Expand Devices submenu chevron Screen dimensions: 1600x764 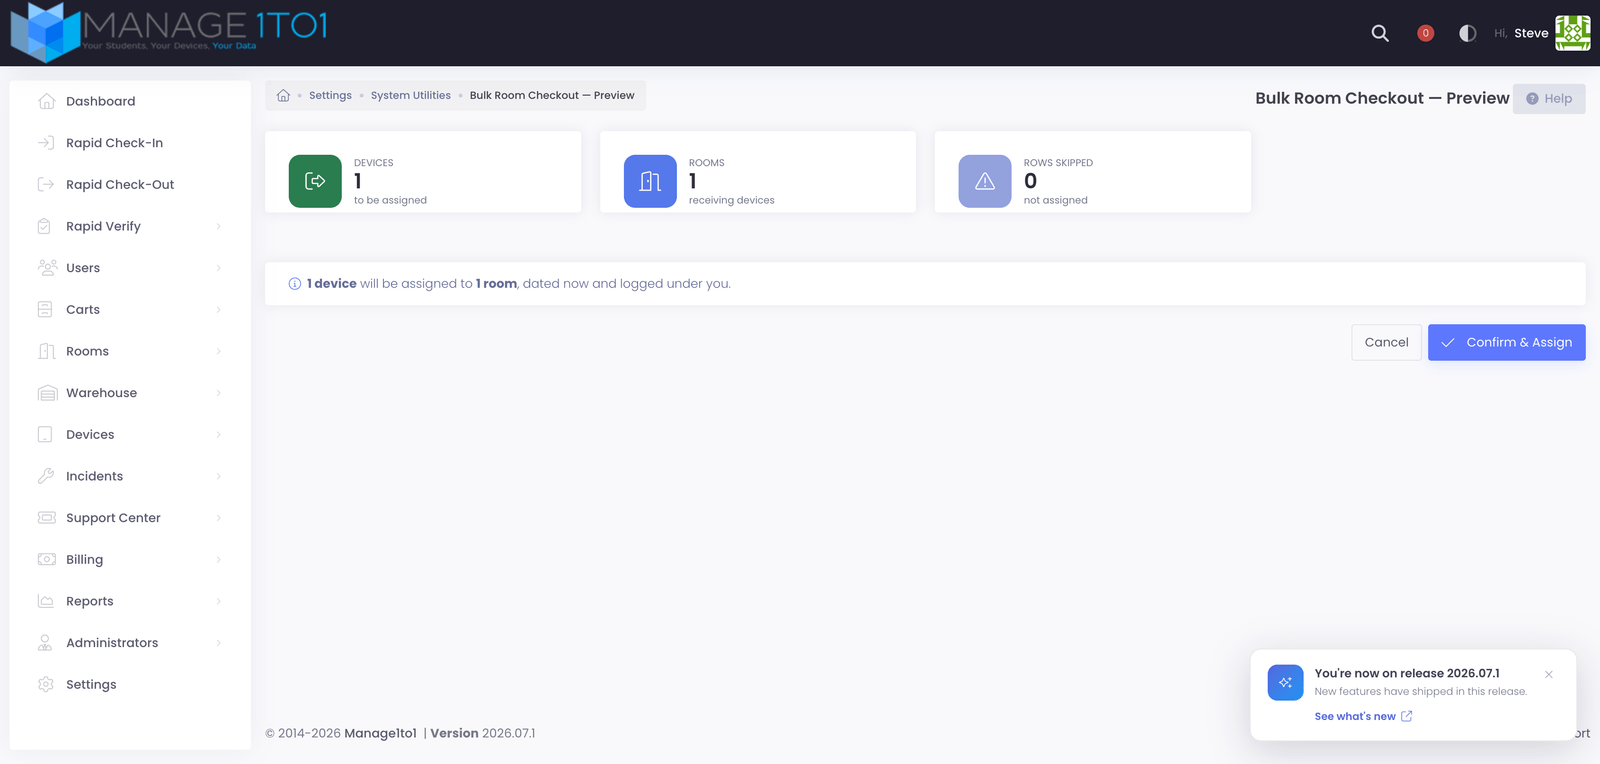(x=218, y=435)
